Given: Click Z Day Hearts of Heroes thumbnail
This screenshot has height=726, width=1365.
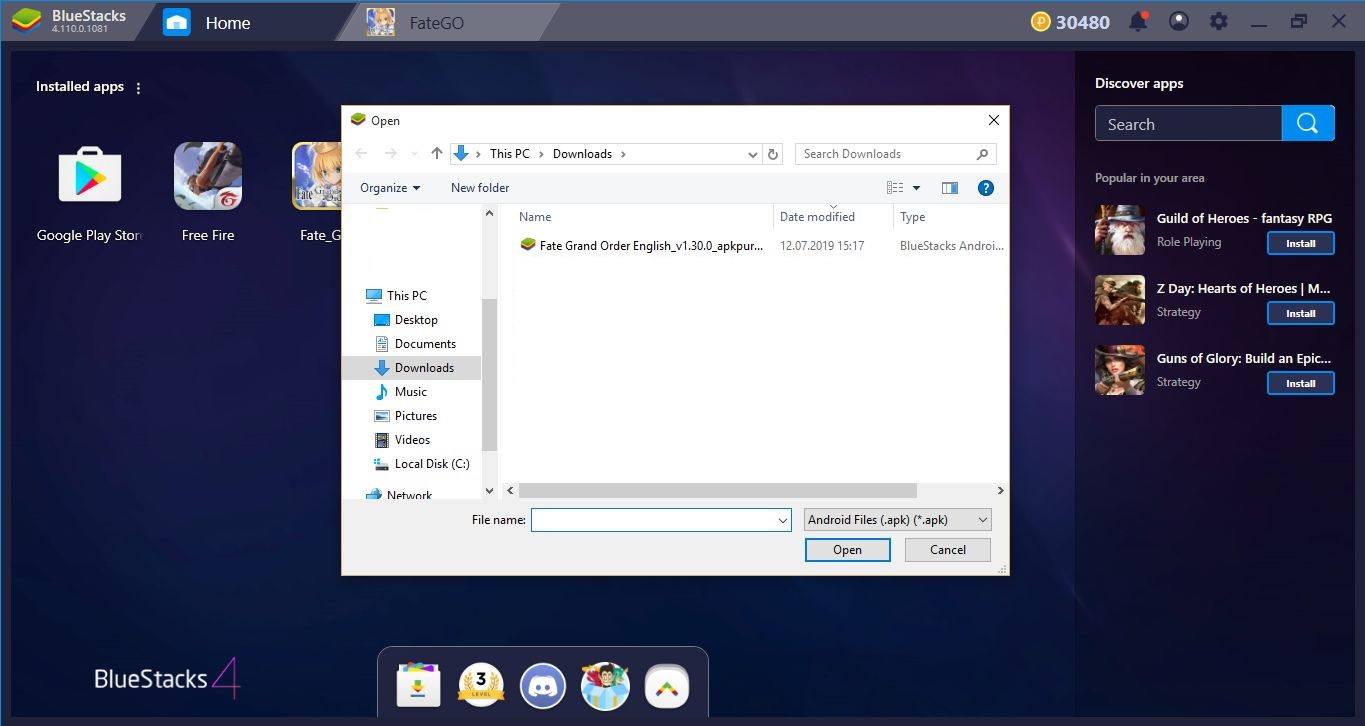Looking at the screenshot, I should [1120, 300].
